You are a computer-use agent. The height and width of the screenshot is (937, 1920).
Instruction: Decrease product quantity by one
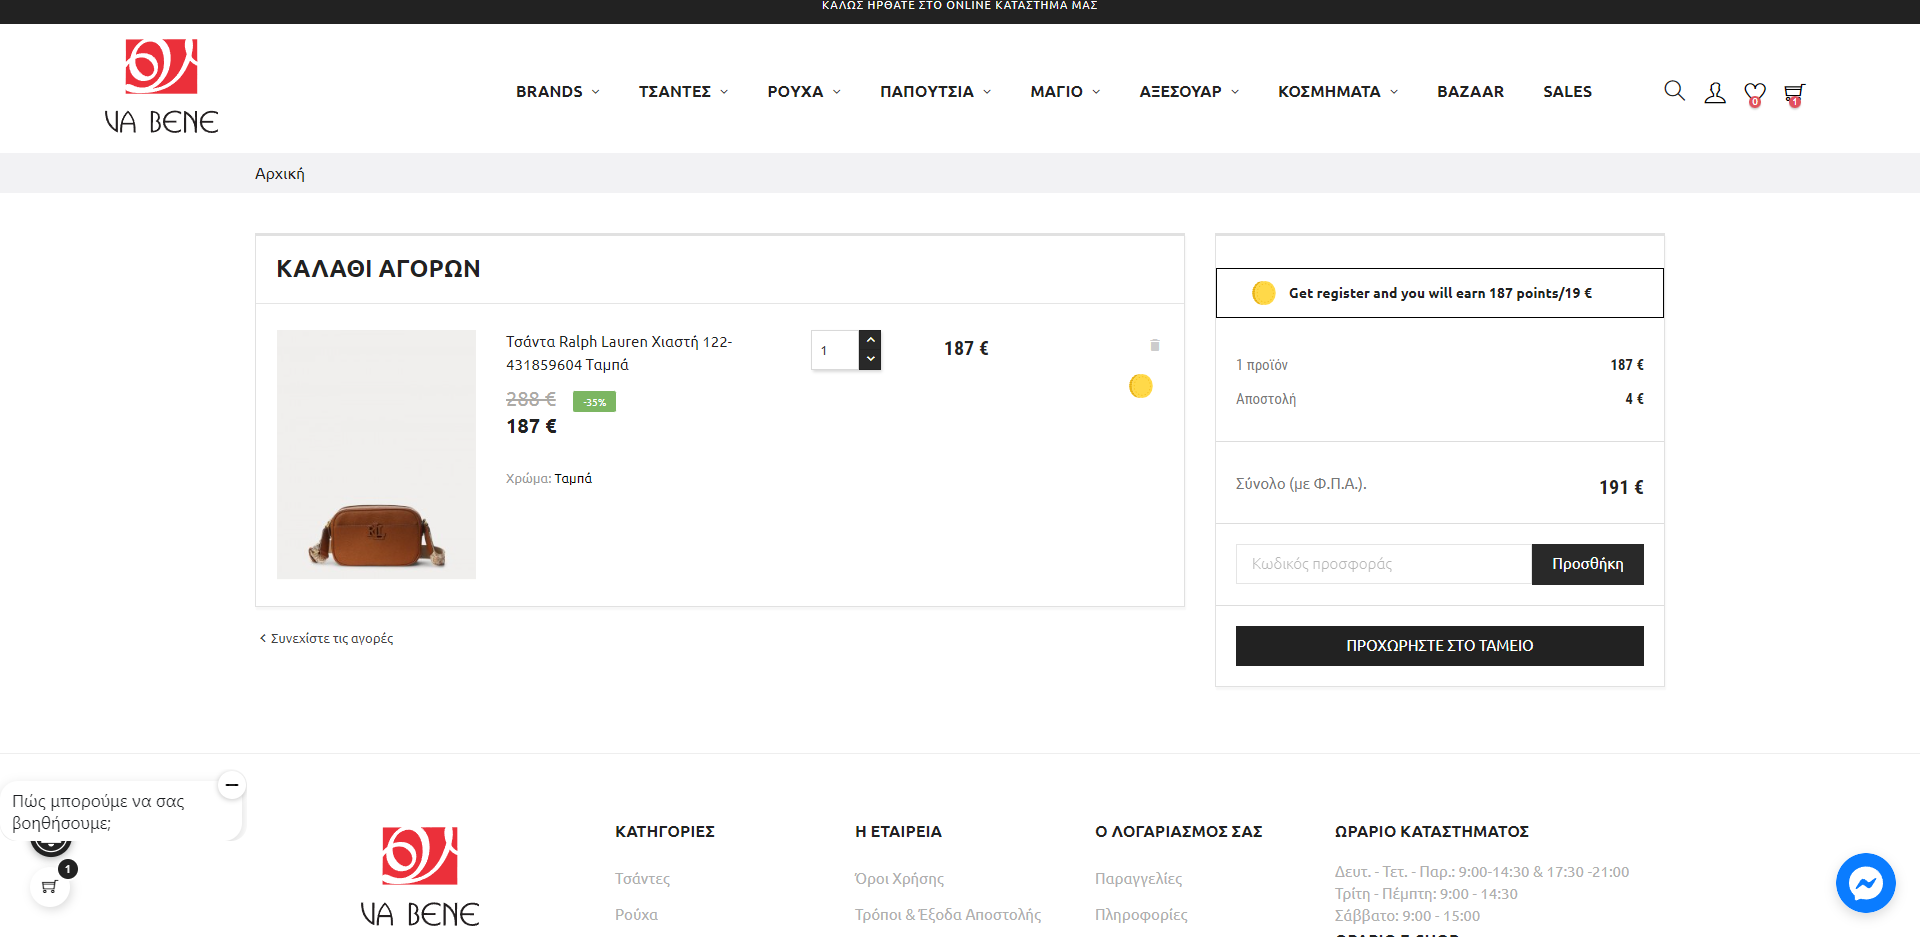[x=871, y=359]
